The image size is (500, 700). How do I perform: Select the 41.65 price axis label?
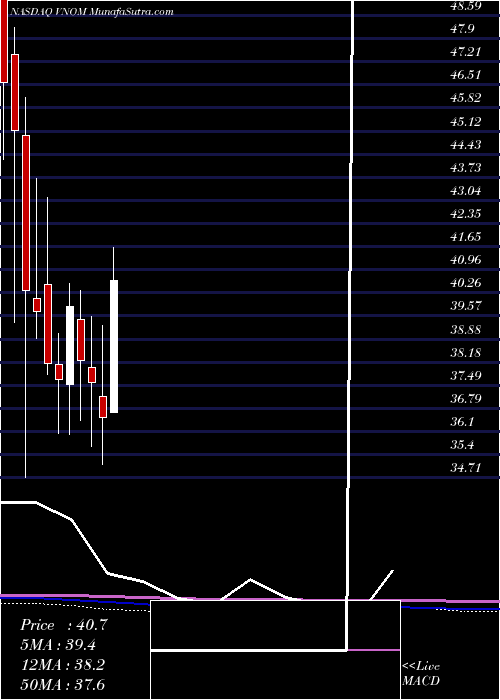coord(465,236)
